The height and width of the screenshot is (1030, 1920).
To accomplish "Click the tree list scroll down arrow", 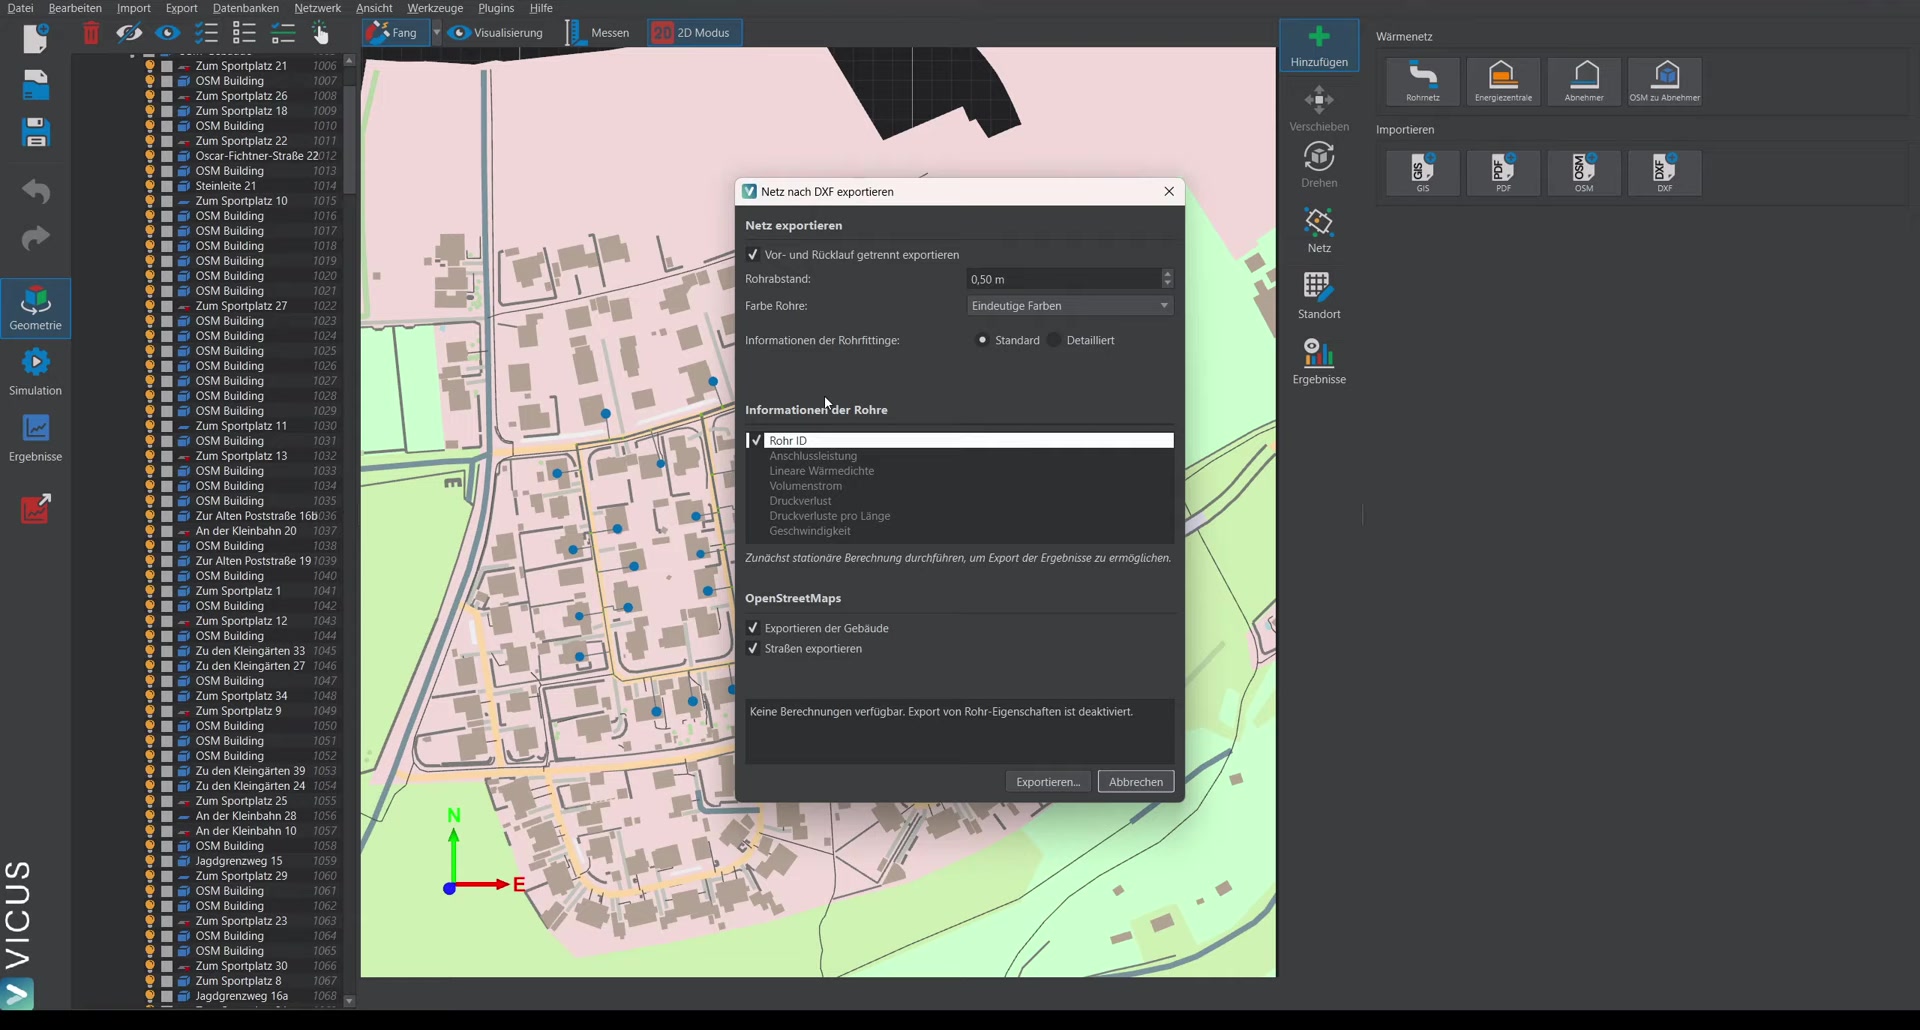I will click(x=349, y=1000).
